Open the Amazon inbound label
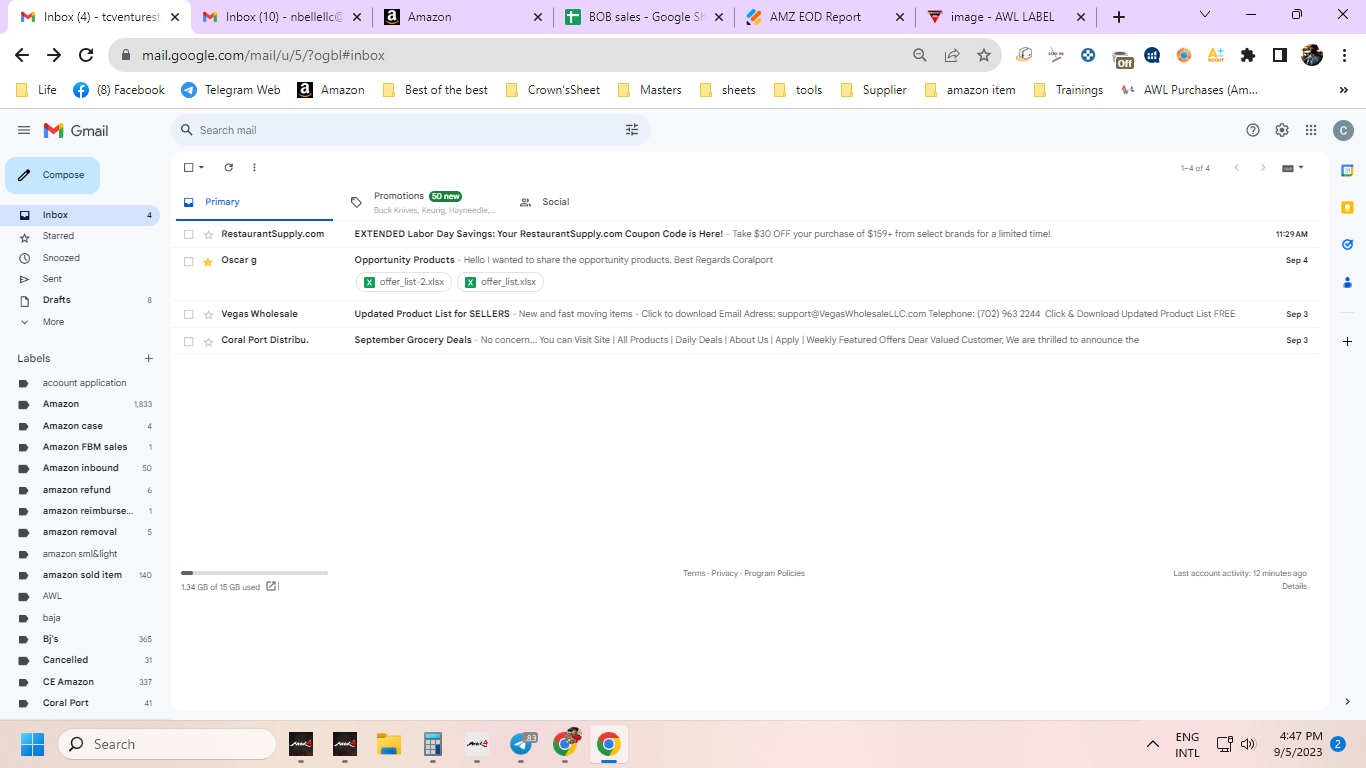Image resolution: width=1366 pixels, height=768 pixels. tap(82, 468)
